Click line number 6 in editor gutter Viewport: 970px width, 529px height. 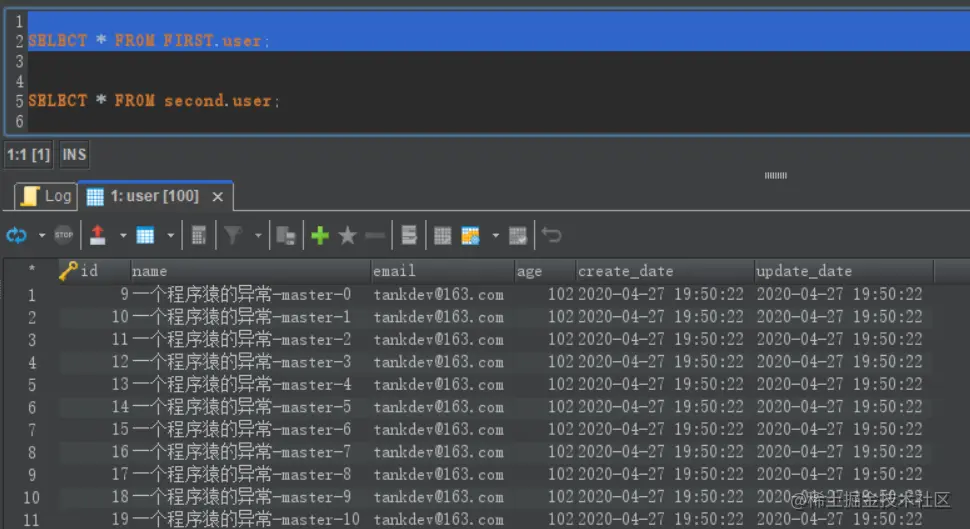pos(19,121)
